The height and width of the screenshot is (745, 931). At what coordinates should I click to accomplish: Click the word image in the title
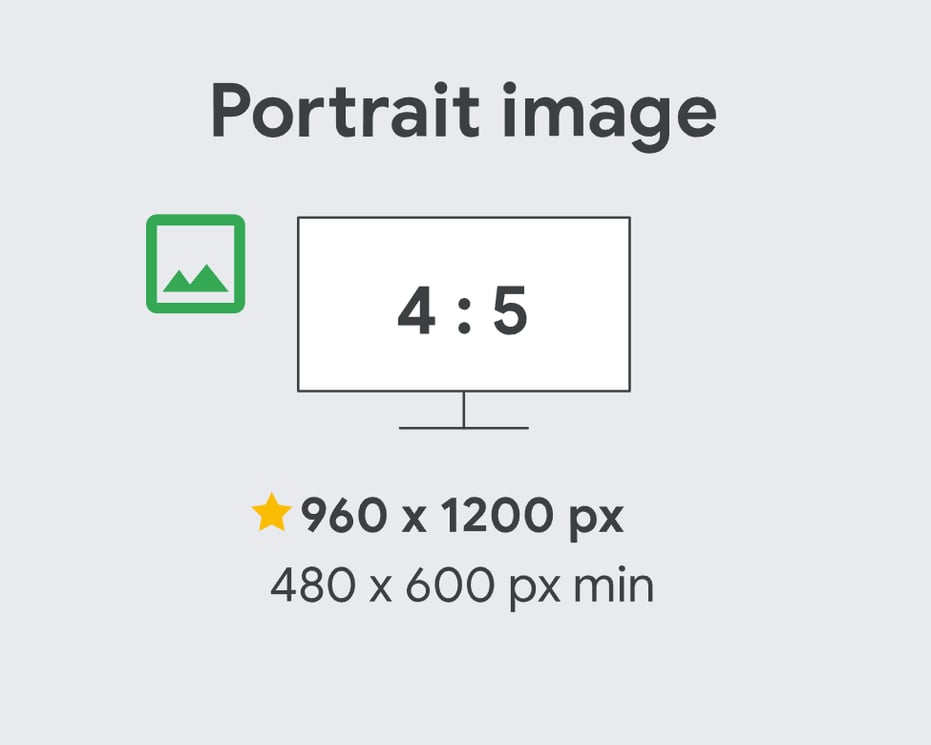click(610, 116)
